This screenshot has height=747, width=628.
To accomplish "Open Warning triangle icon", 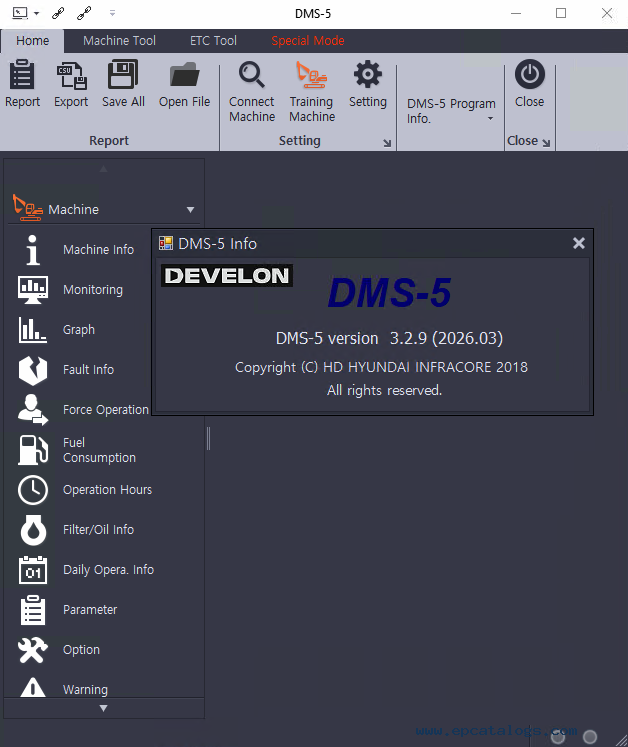I will [32, 688].
